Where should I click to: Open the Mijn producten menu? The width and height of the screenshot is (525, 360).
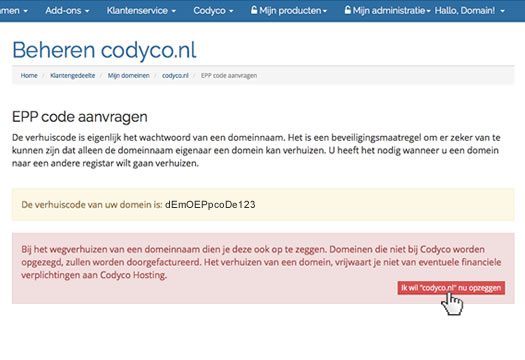coord(289,11)
